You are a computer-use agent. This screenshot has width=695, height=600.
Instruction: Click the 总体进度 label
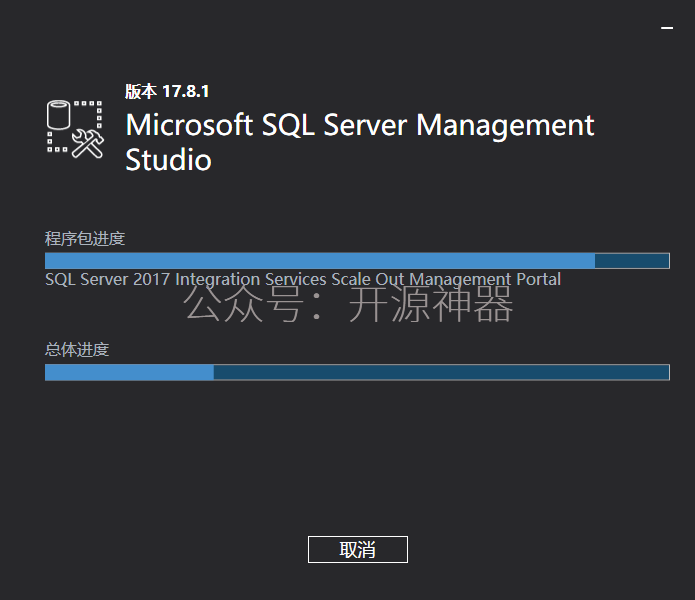77,350
